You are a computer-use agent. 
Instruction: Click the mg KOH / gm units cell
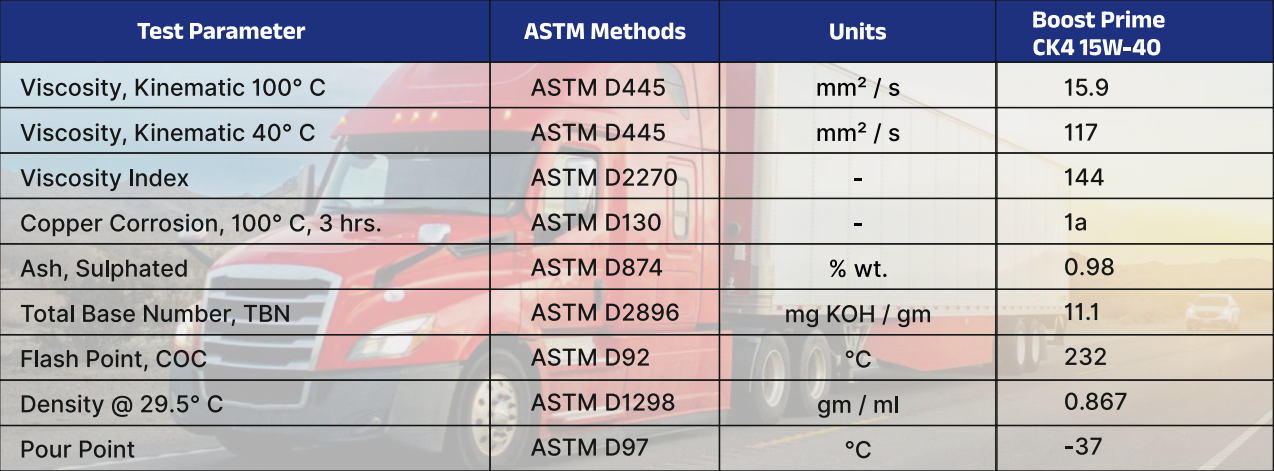click(858, 315)
